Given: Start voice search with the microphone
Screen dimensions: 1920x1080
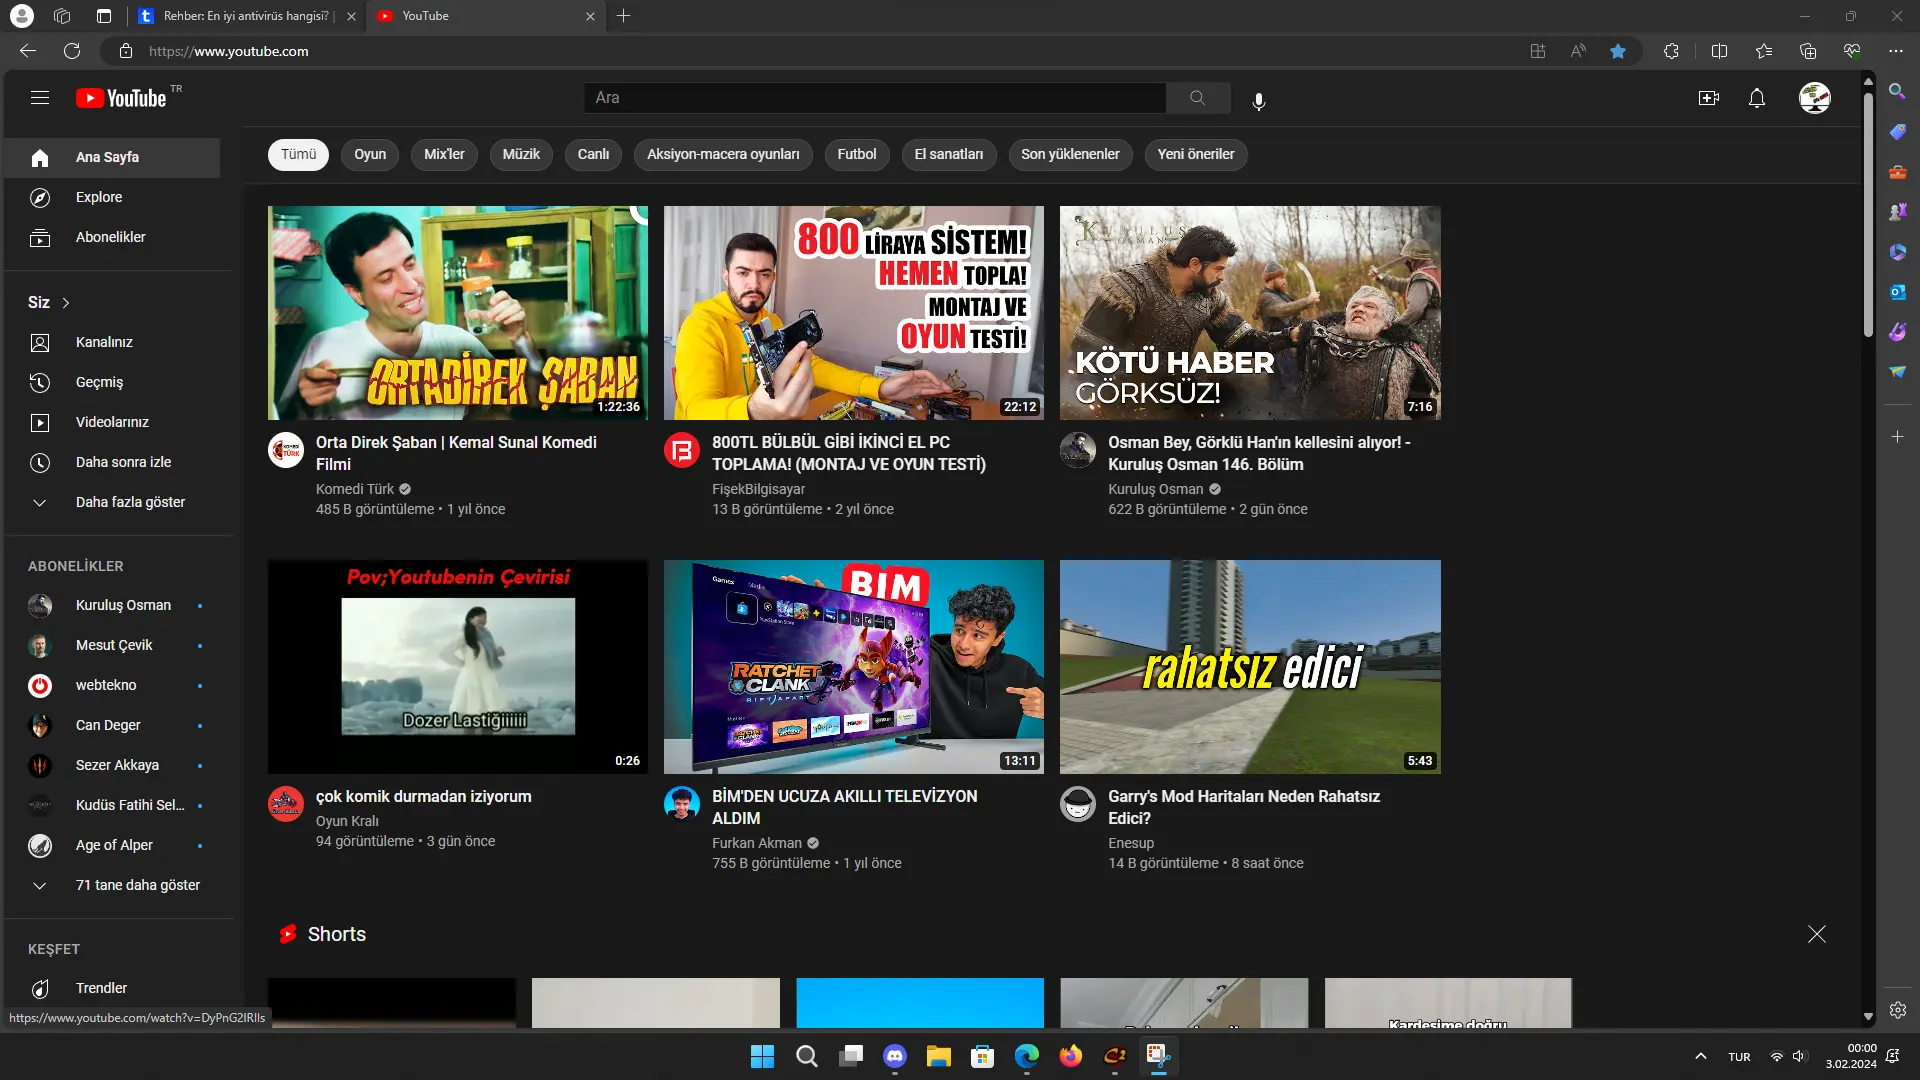Looking at the screenshot, I should (x=1259, y=100).
